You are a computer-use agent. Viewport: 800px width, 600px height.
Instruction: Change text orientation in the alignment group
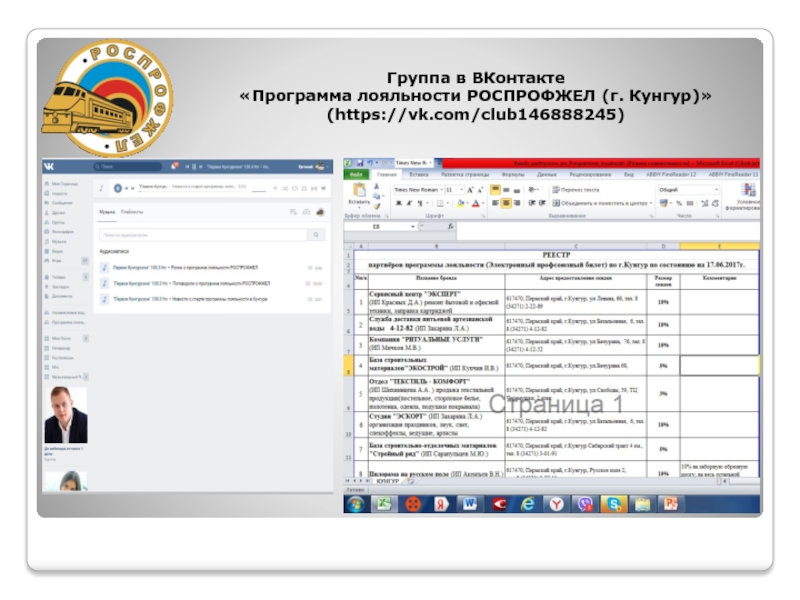[x=532, y=190]
